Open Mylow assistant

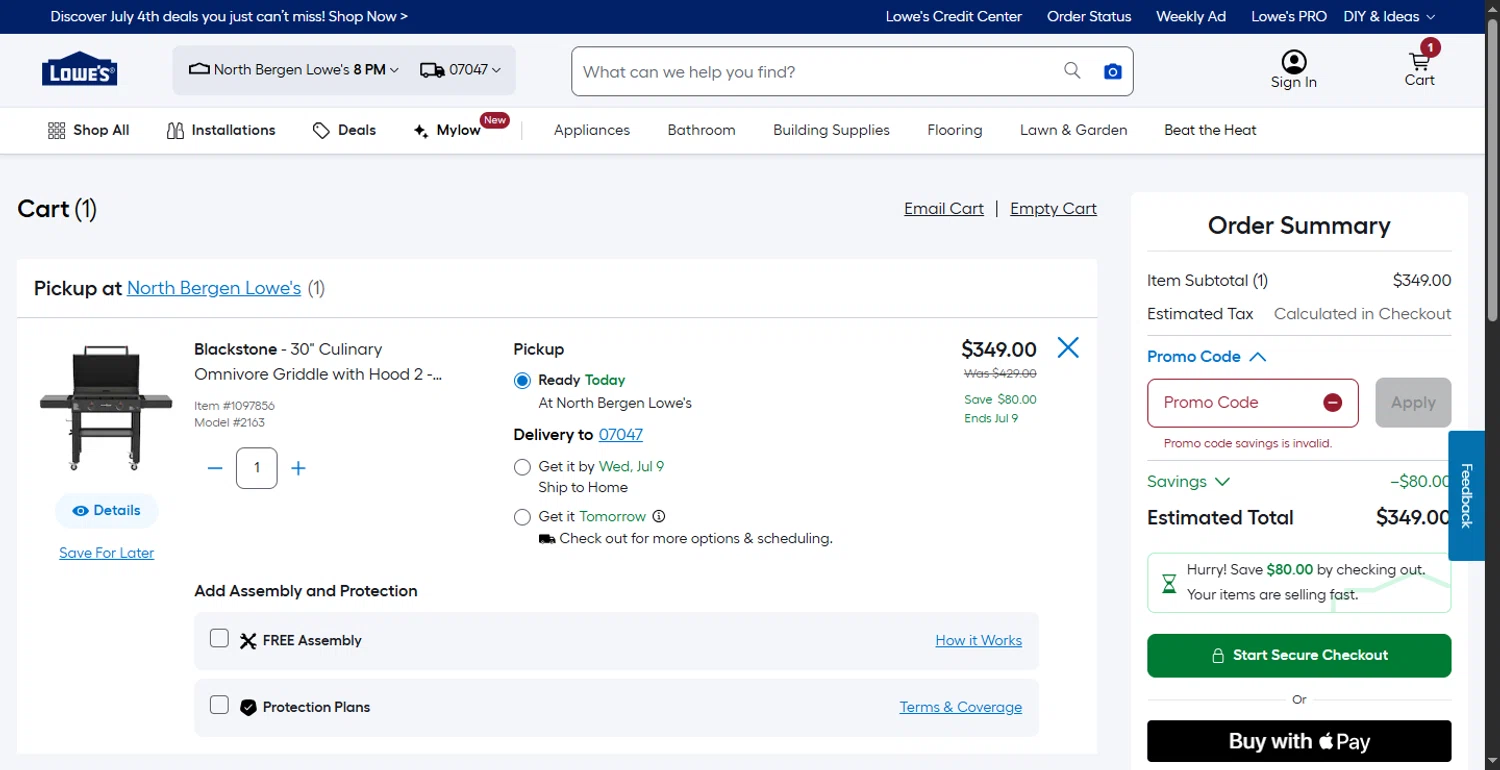point(447,130)
